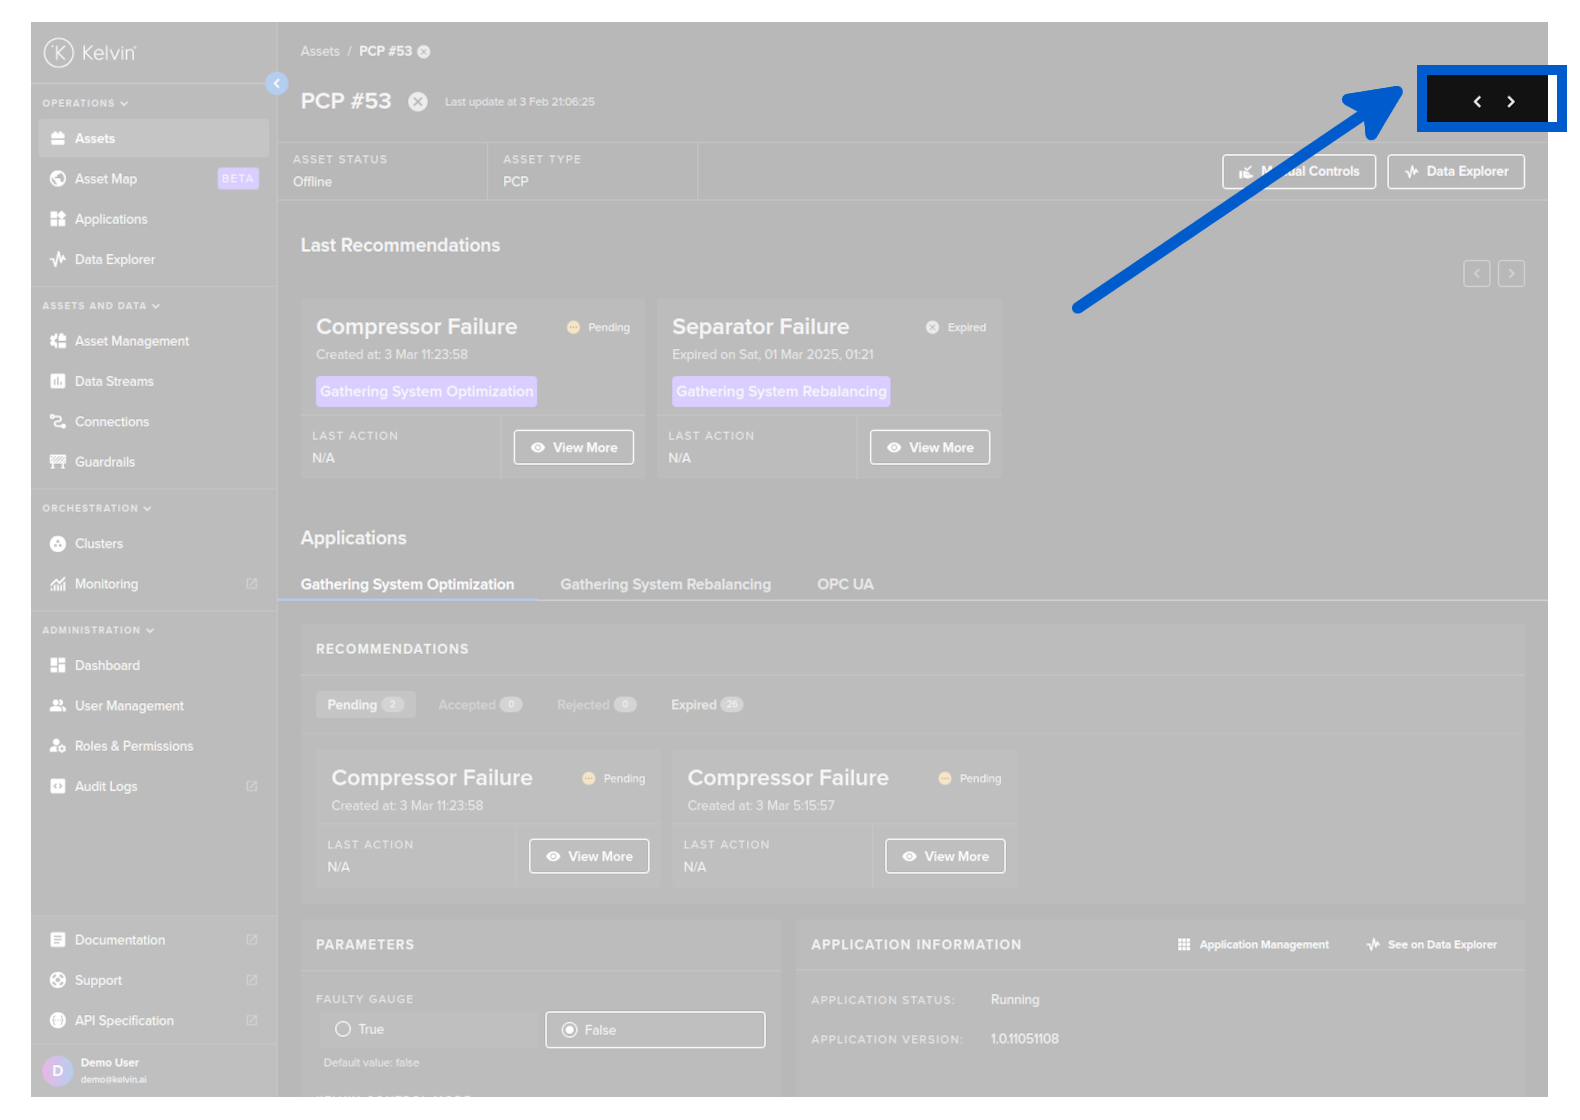
Task: Click the Assets breadcrumb link
Action: pyautogui.click(x=320, y=51)
